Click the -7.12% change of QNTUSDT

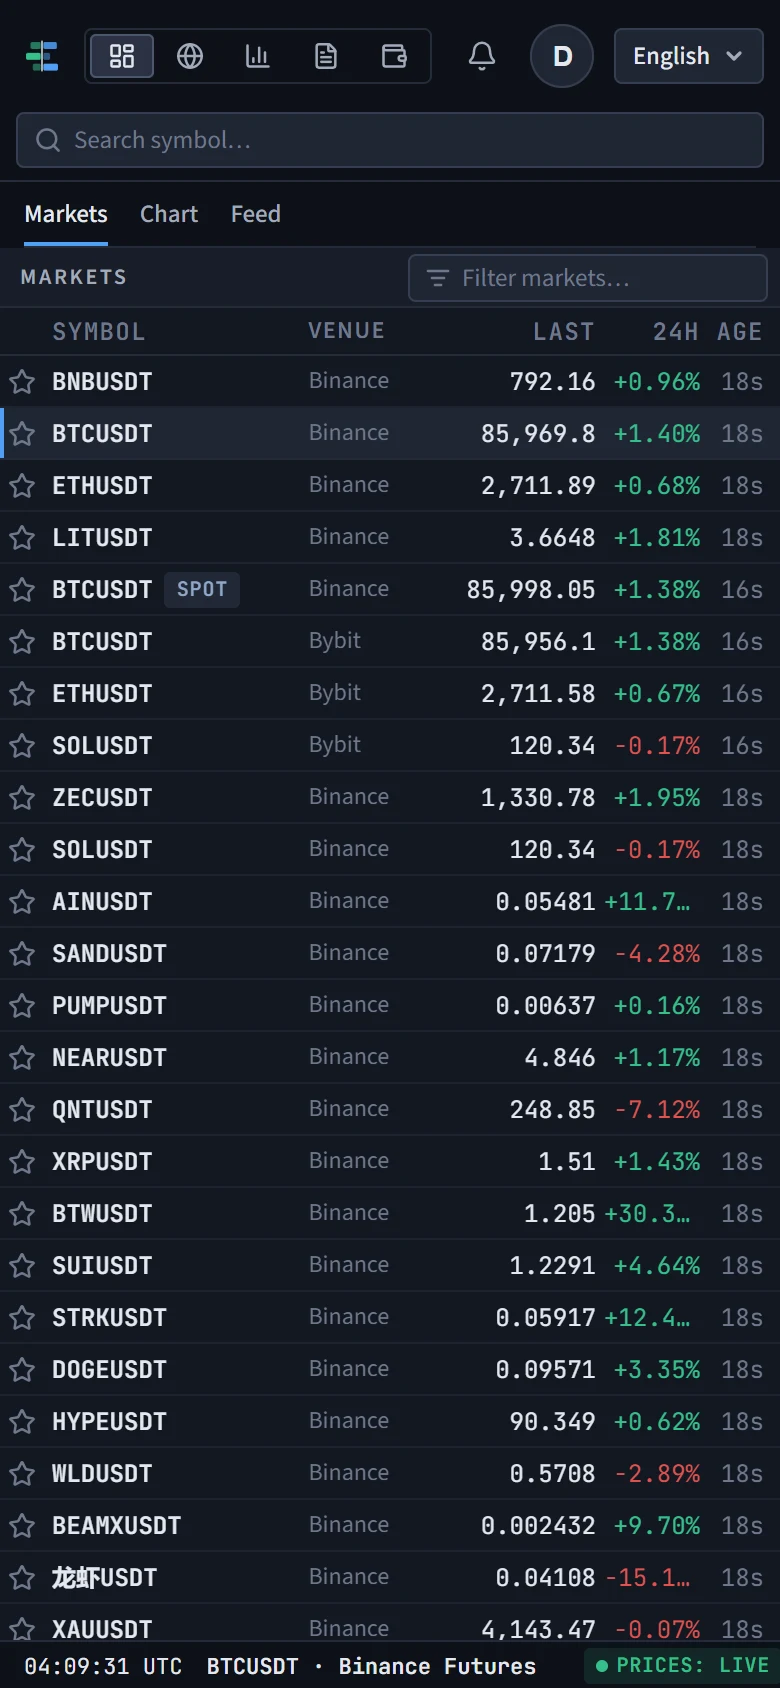tap(657, 1110)
